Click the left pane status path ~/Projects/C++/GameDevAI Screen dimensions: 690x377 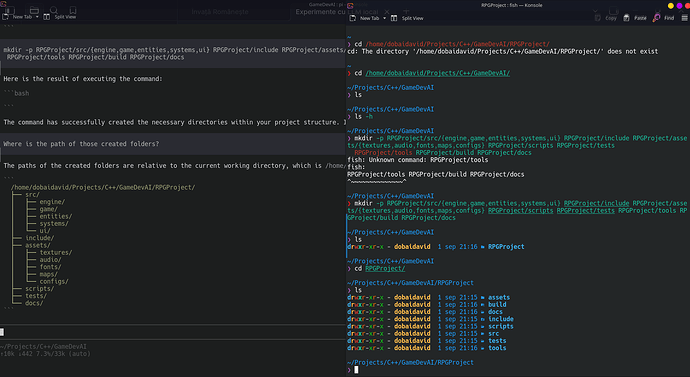(43, 347)
